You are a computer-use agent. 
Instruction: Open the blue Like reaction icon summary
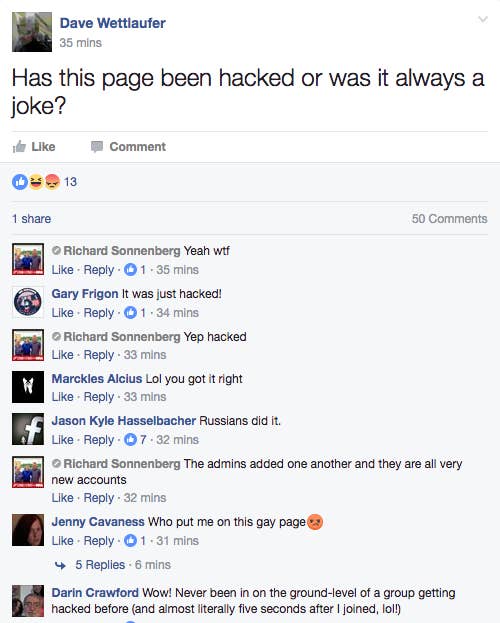pyautogui.click(x=19, y=182)
